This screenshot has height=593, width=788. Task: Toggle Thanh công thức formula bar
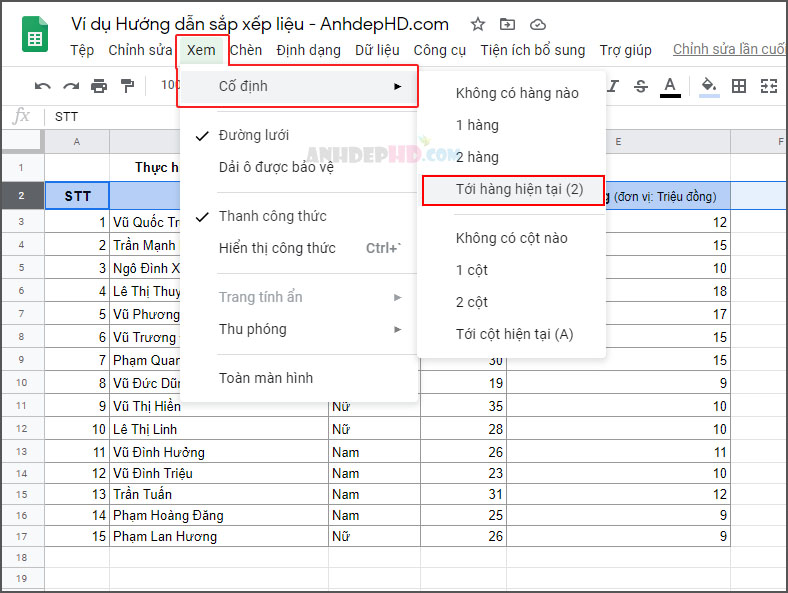[x=299, y=216]
